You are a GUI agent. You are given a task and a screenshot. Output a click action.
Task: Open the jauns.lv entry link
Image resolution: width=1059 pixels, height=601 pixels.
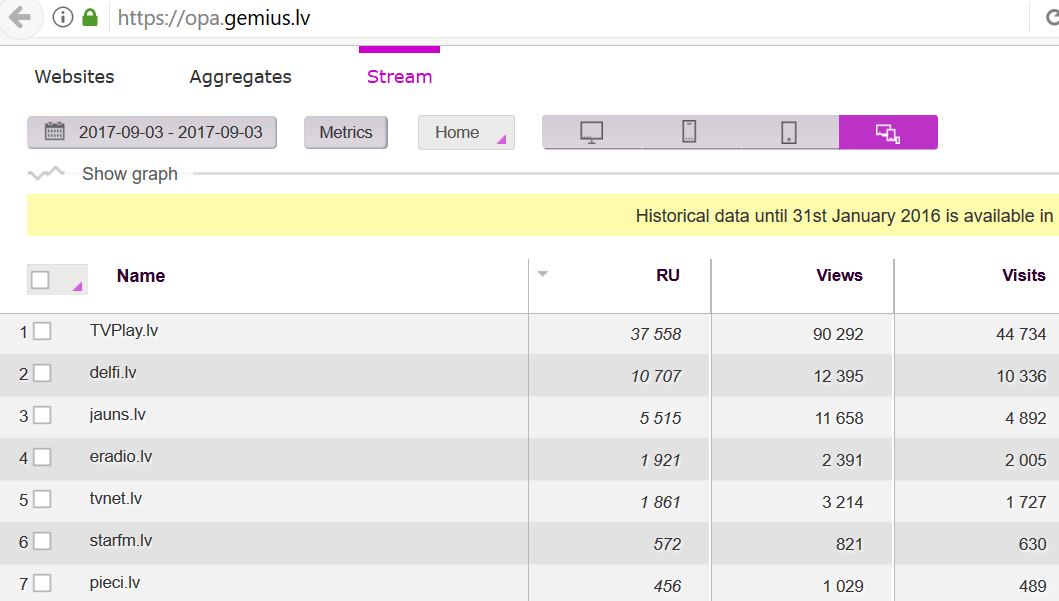click(118, 415)
